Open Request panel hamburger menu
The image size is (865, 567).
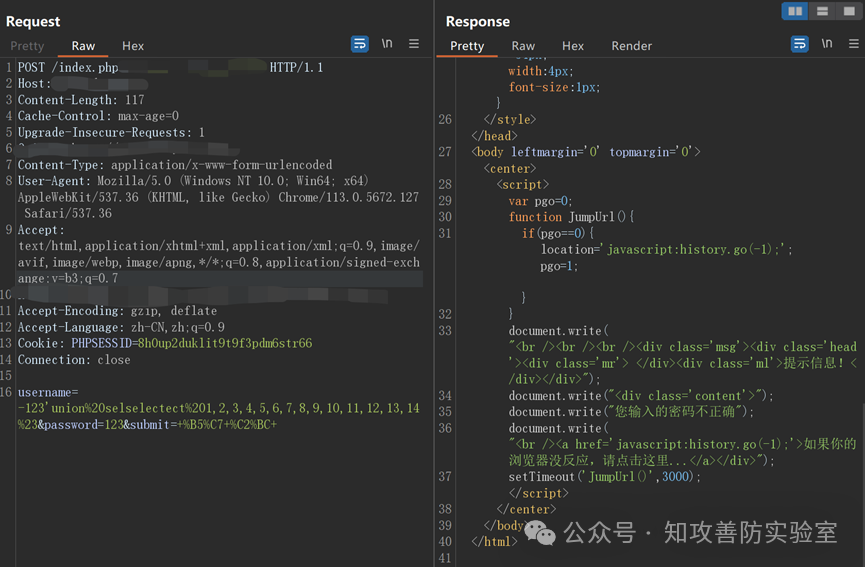click(x=414, y=44)
